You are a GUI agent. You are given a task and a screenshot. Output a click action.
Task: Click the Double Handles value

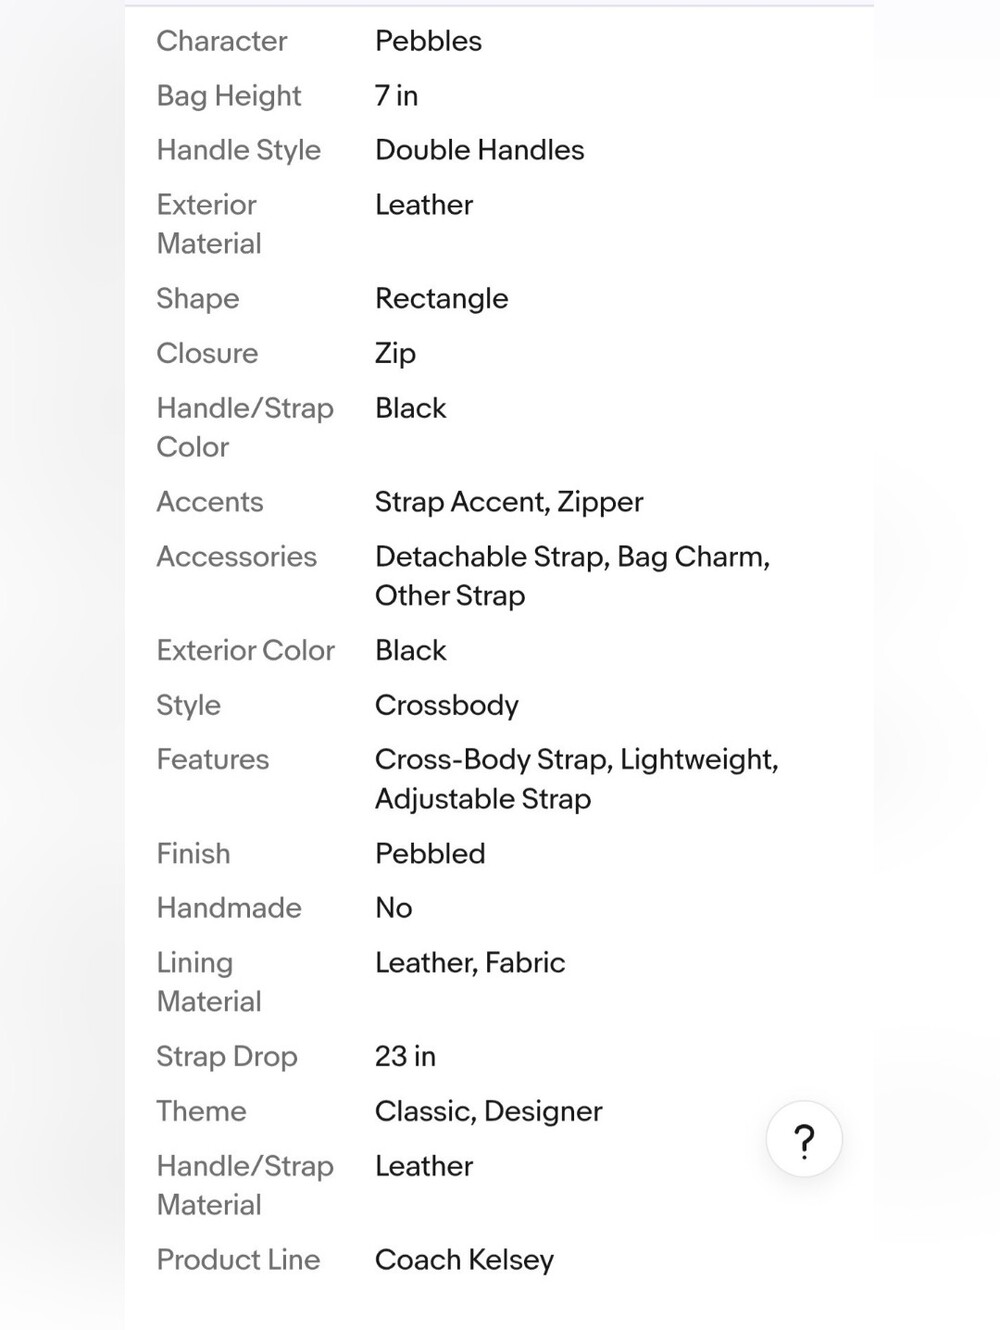(x=479, y=150)
